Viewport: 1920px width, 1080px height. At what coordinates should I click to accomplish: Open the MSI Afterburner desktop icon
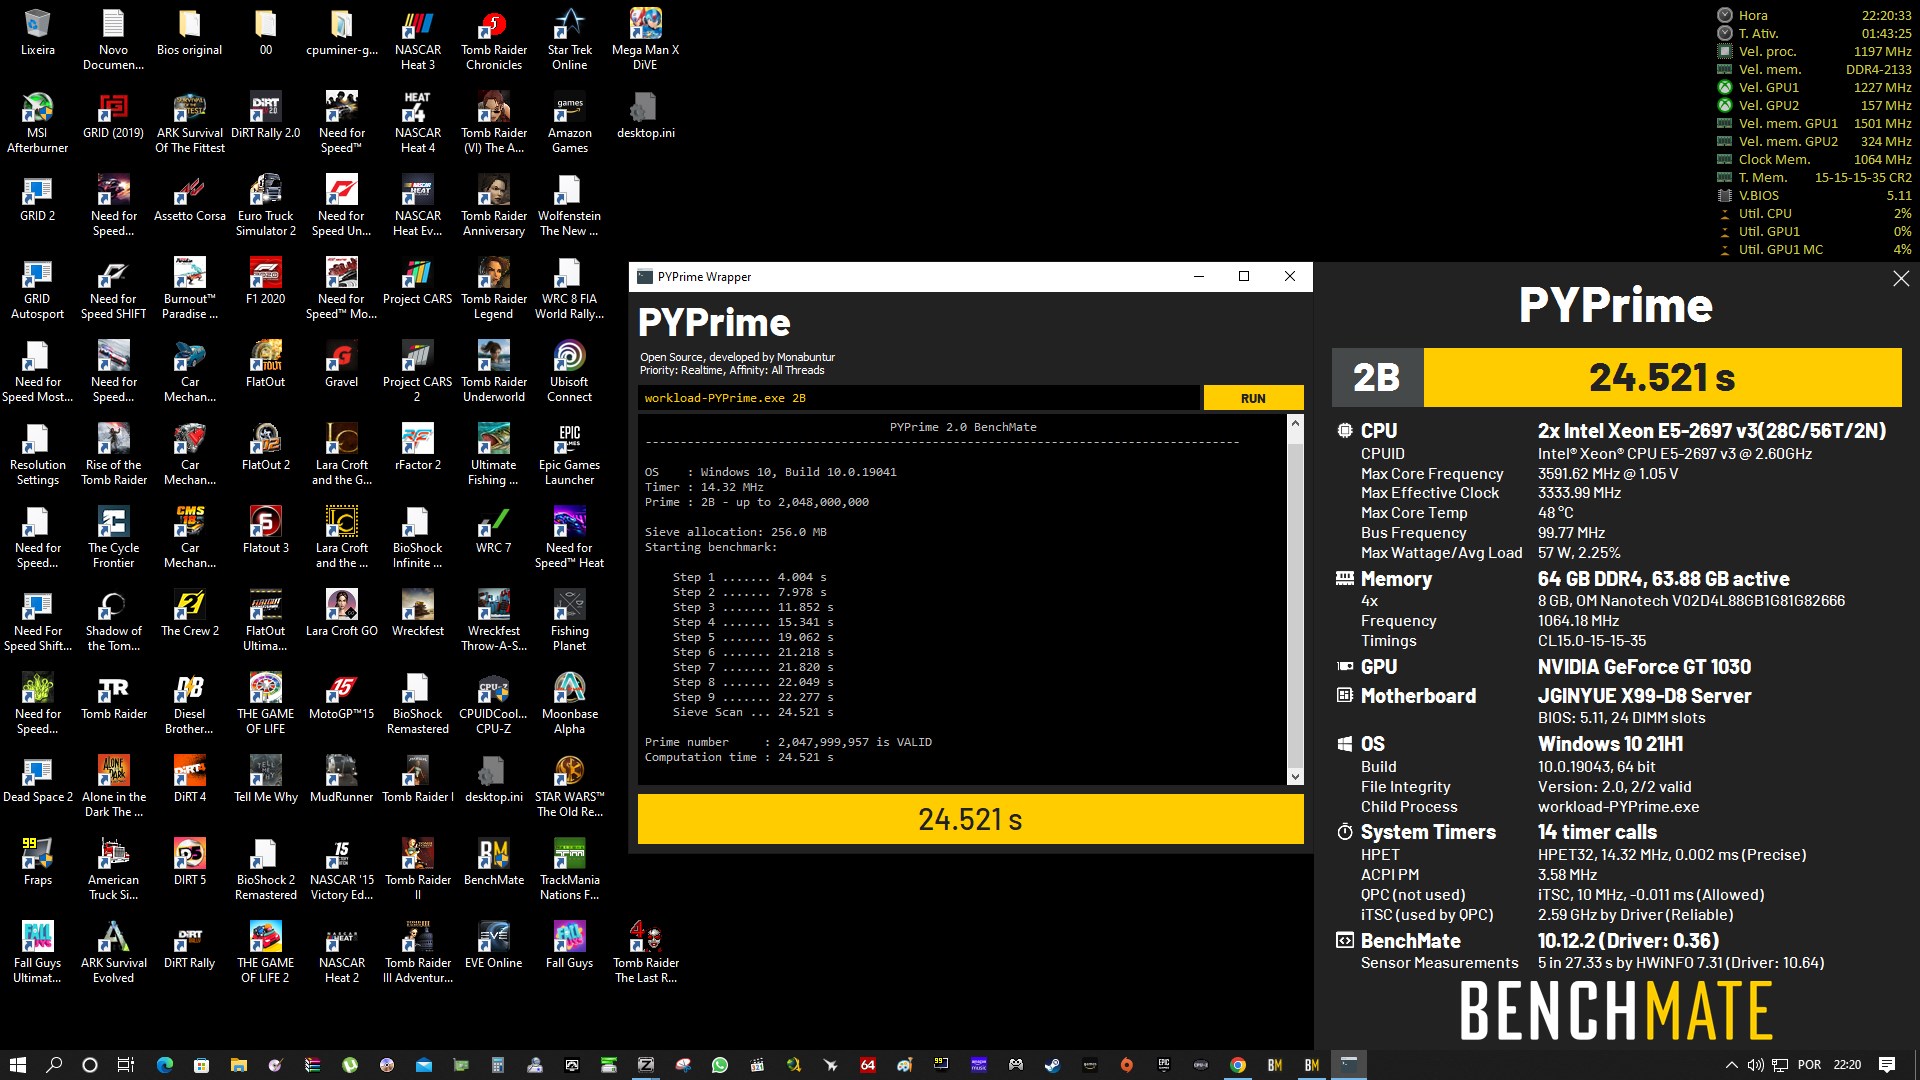pos(37,122)
